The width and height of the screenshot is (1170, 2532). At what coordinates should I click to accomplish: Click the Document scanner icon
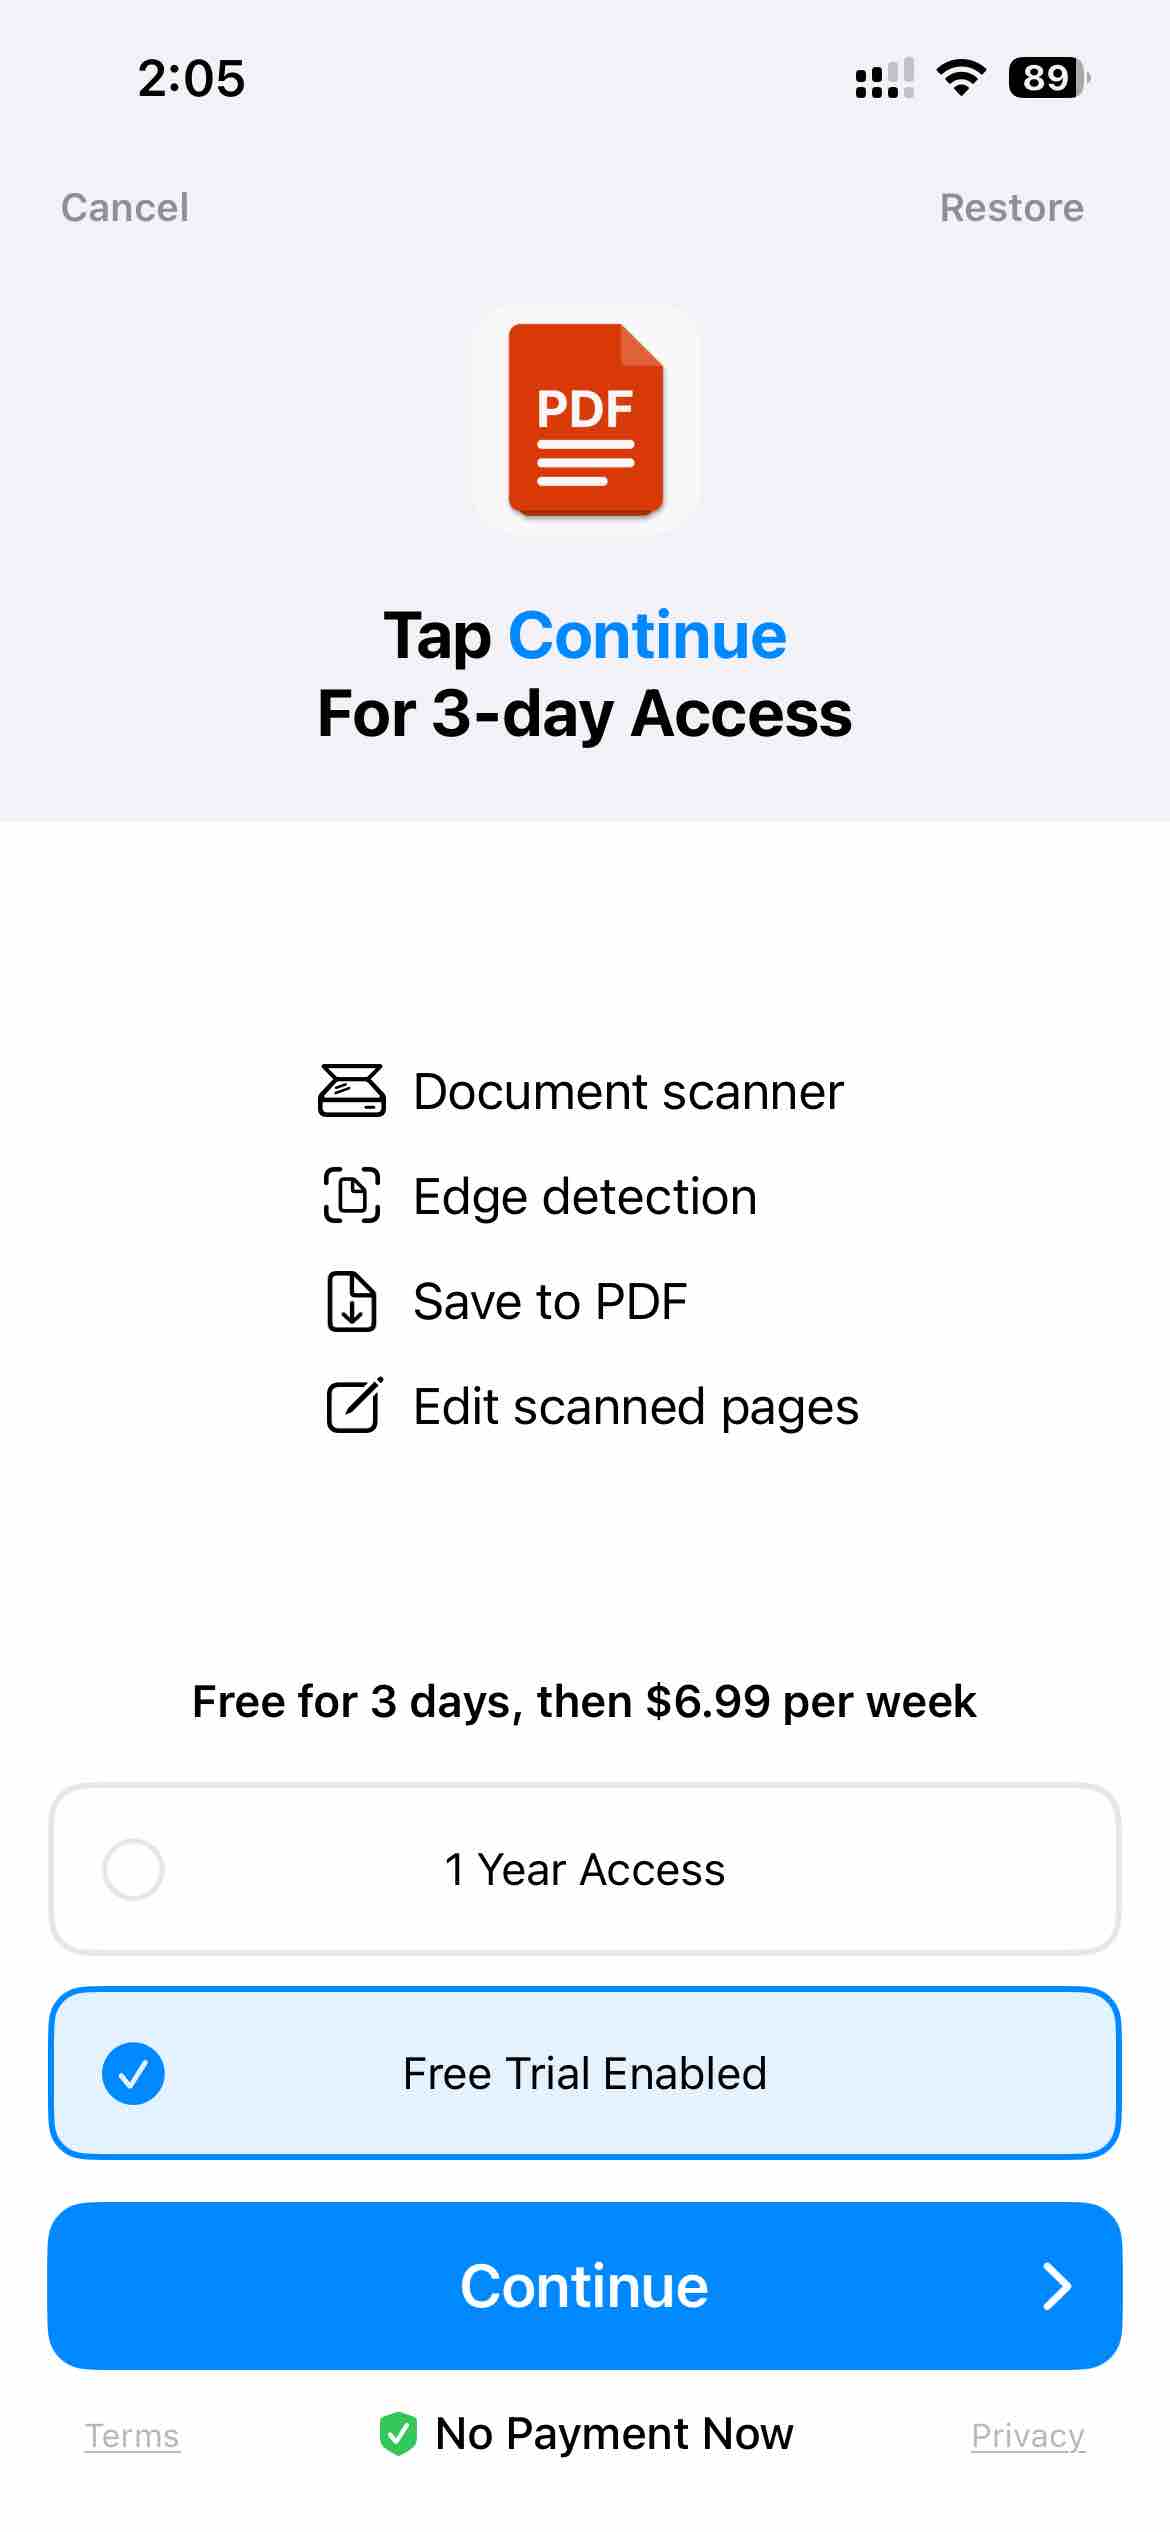(352, 1092)
